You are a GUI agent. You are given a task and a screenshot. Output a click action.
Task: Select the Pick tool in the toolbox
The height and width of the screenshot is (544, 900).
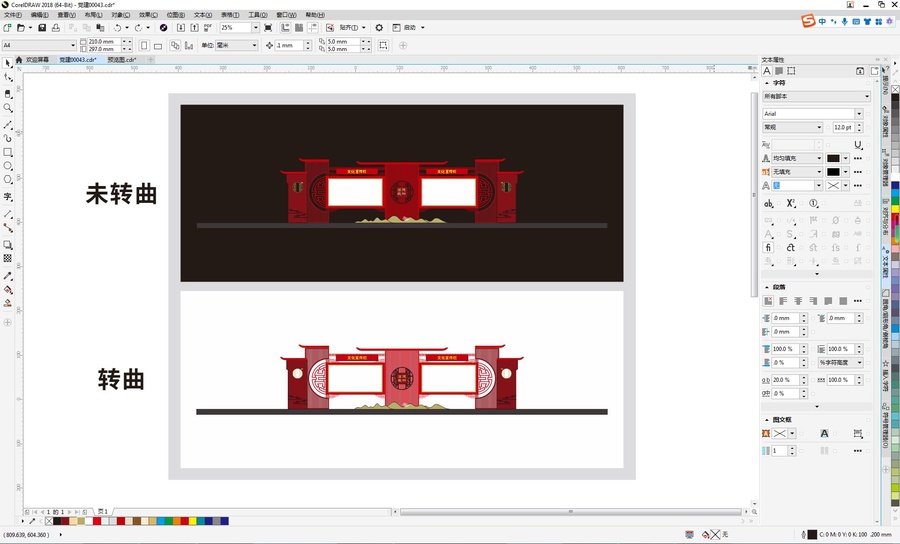(7, 63)
